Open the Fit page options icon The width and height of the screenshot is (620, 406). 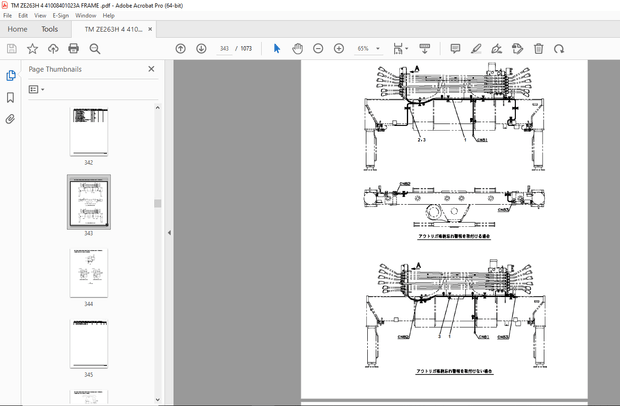point(400,49)
